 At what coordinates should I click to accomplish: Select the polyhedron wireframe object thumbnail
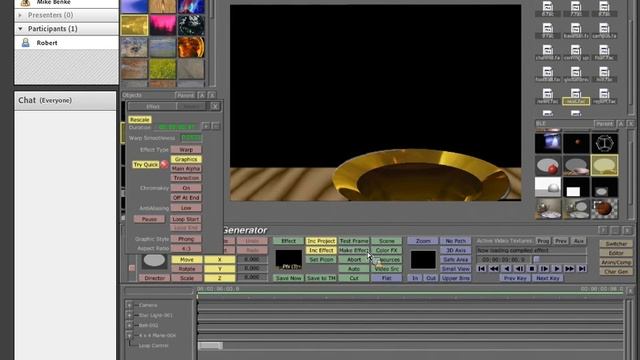(x=604, y=143)
